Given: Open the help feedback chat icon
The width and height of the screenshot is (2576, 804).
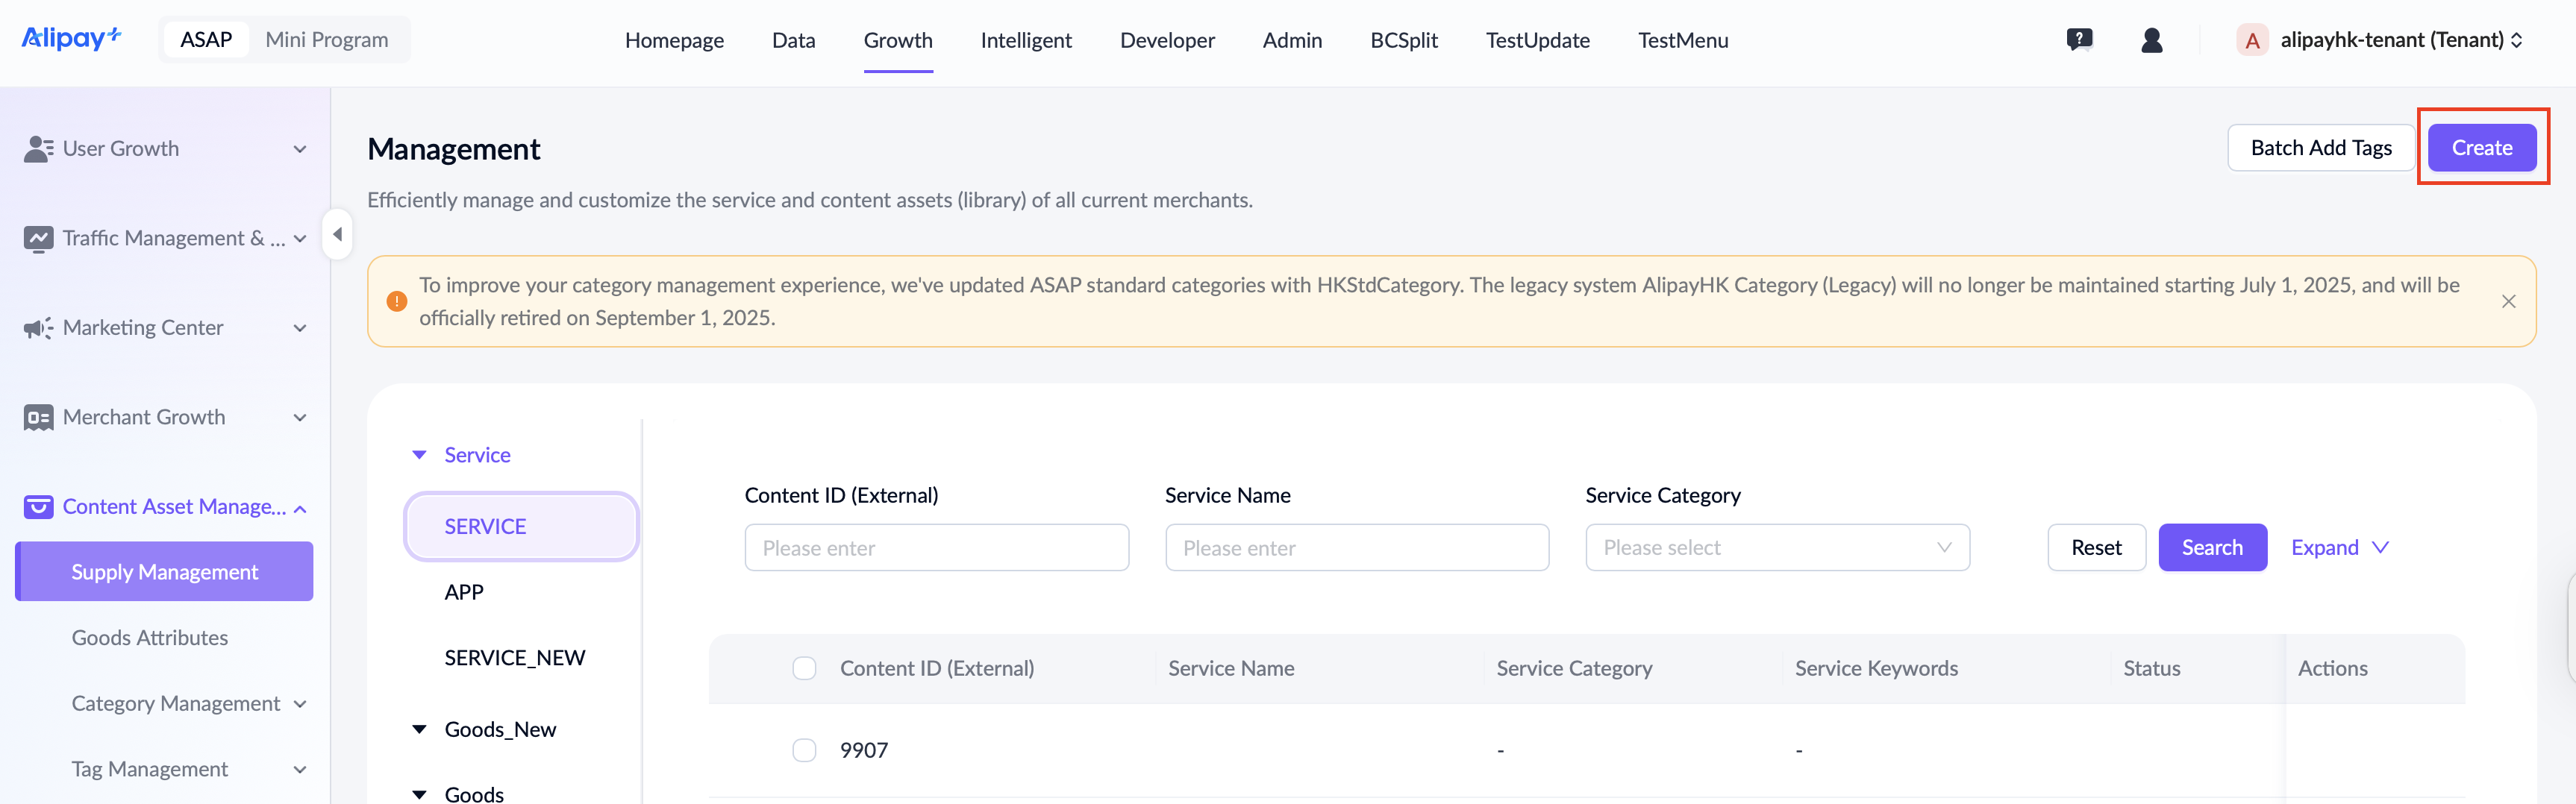Looking at the screenshot, I should tap(2079, 40).
